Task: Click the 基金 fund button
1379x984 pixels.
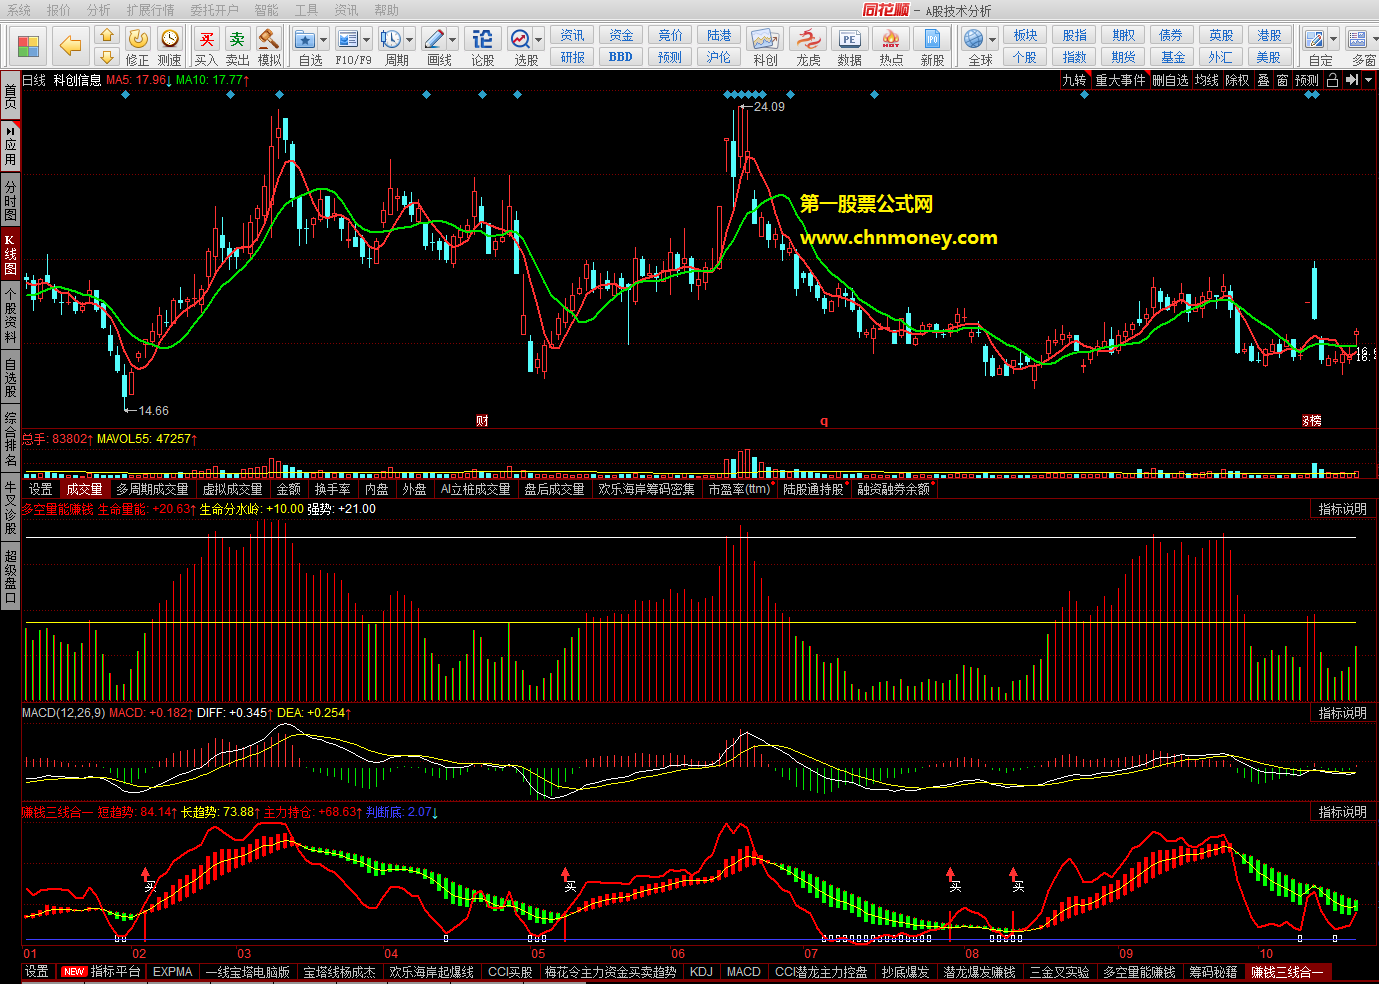Action: coord(1173,57)
